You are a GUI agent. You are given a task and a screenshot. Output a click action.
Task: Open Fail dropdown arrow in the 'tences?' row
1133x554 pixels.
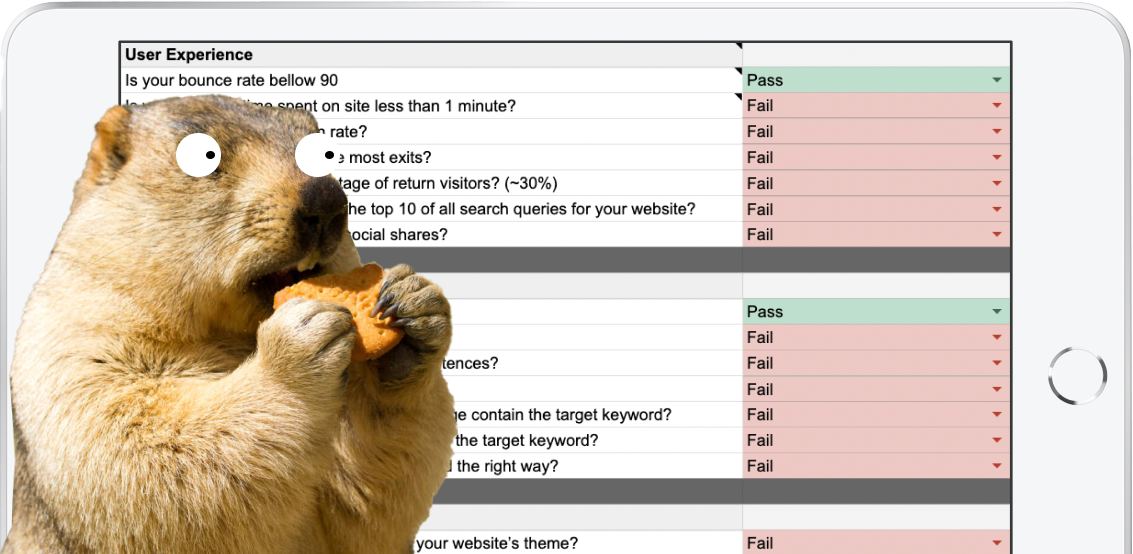[997, 363]
